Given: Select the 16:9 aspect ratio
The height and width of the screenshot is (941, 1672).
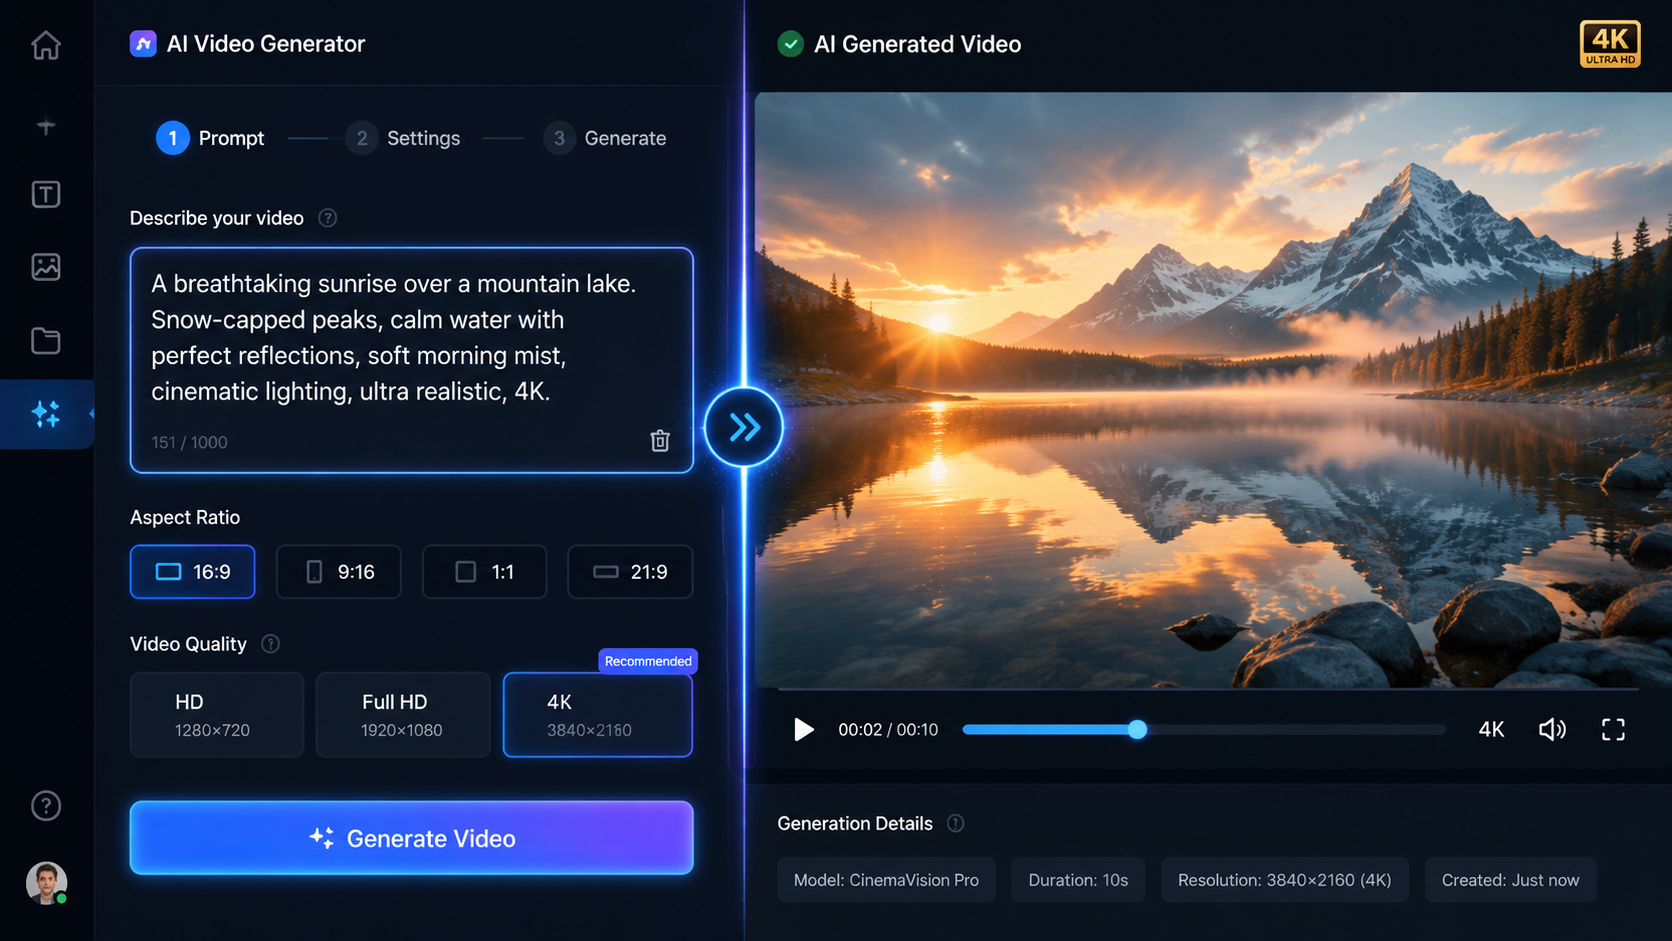Looking at the screenshot, I should [x=193, y=572].
